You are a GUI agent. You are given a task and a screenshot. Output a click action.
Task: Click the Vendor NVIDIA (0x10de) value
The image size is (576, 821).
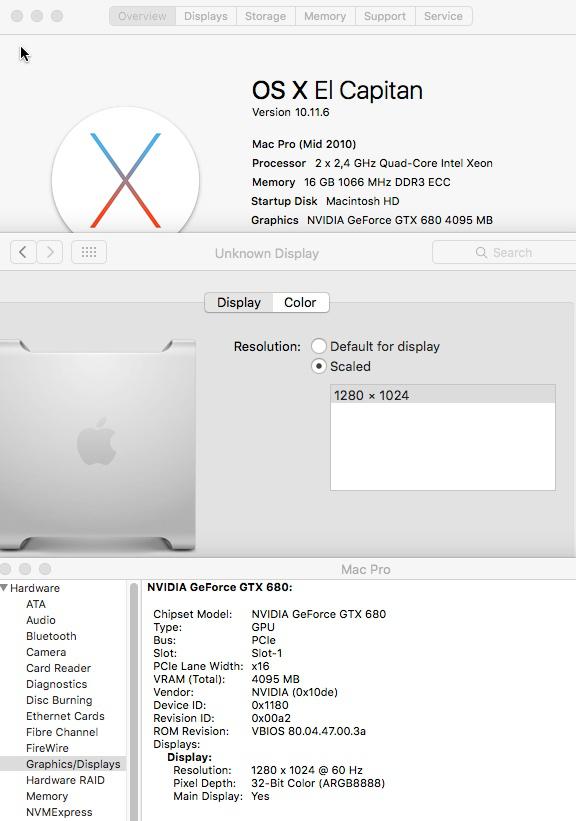pos(294,692)
